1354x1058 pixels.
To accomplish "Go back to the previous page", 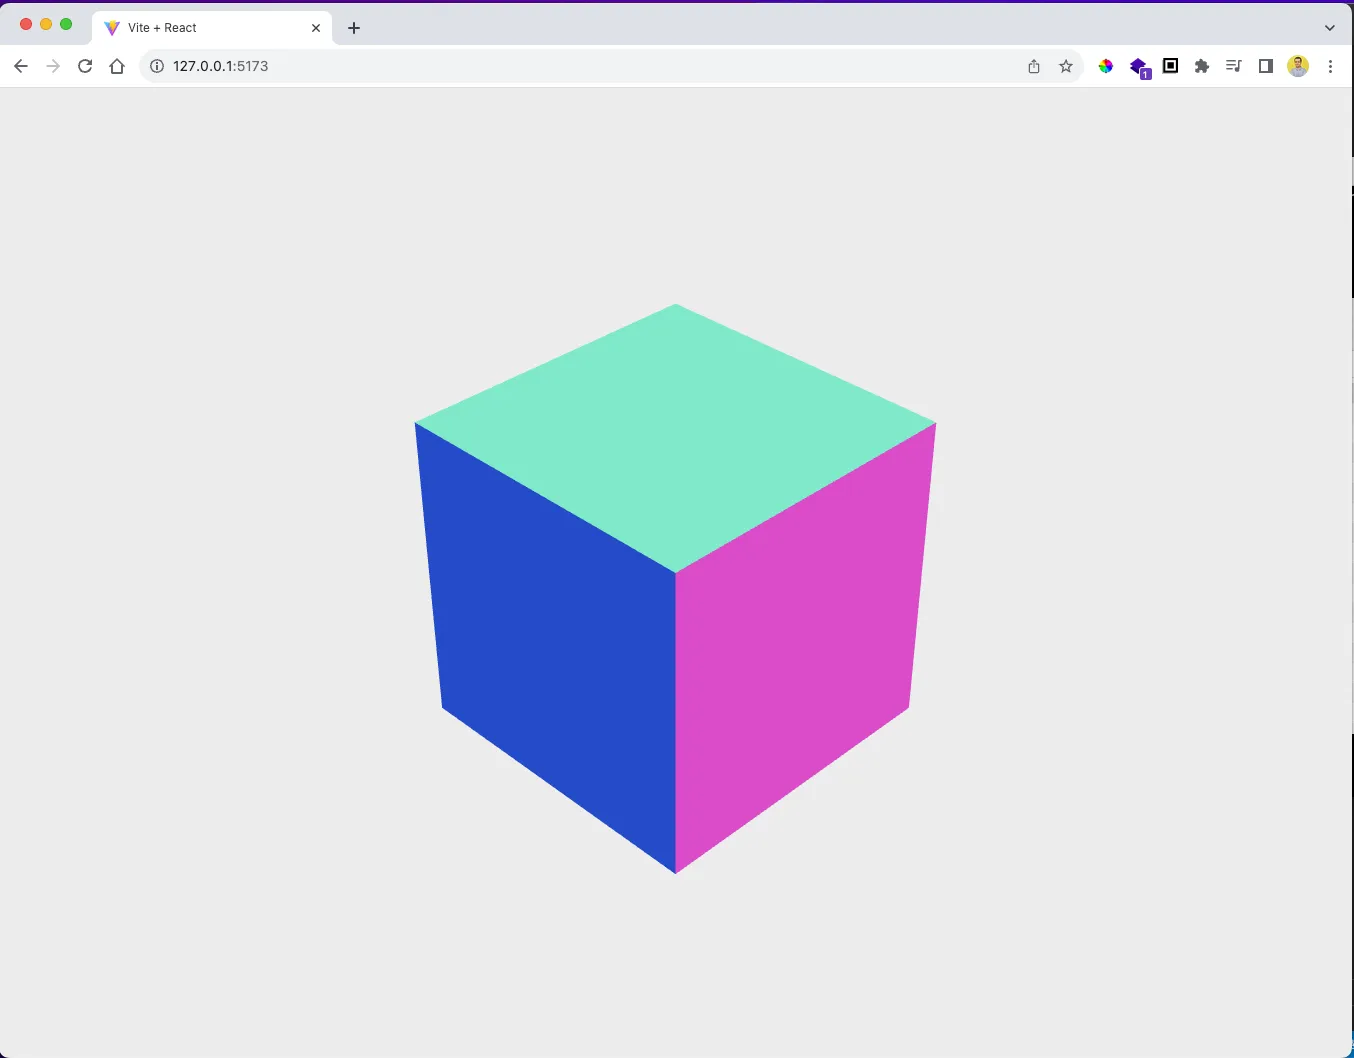I will [21, 66].
